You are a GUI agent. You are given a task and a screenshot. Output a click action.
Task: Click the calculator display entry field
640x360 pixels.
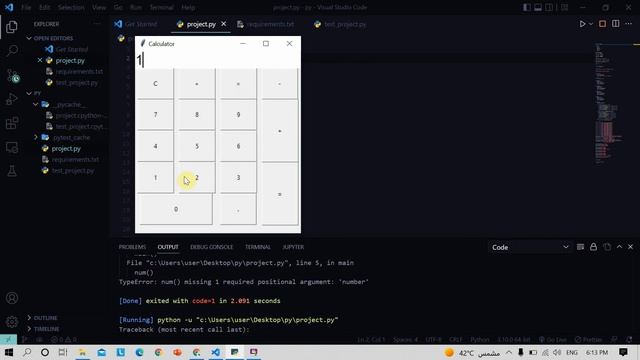click(x=218, y=60)
